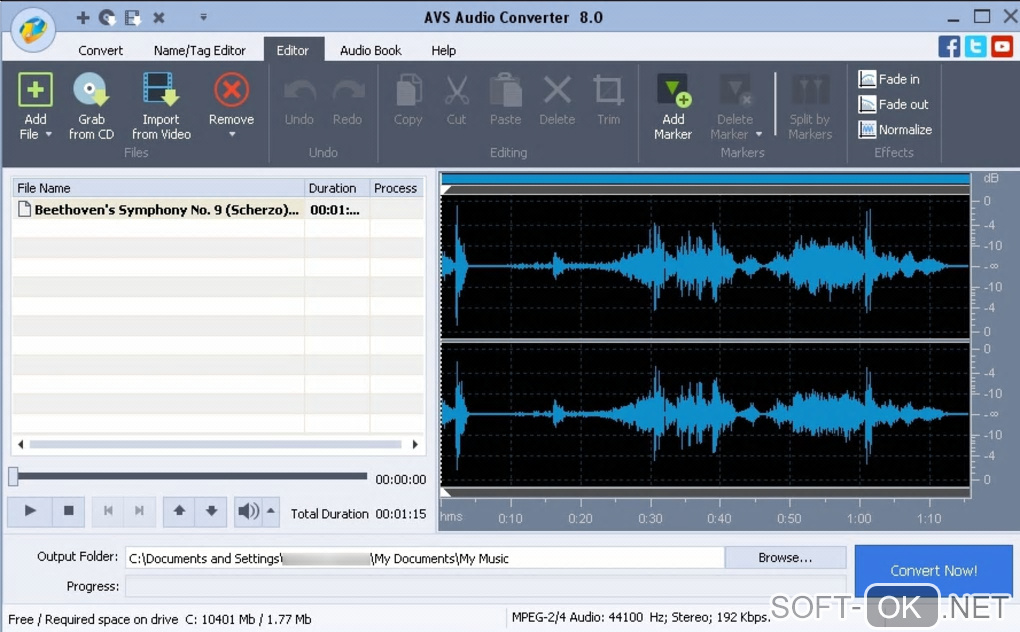Apply the Normalize effect
Viewport: 1020px width, 632px height.
(x=895, y=129)
